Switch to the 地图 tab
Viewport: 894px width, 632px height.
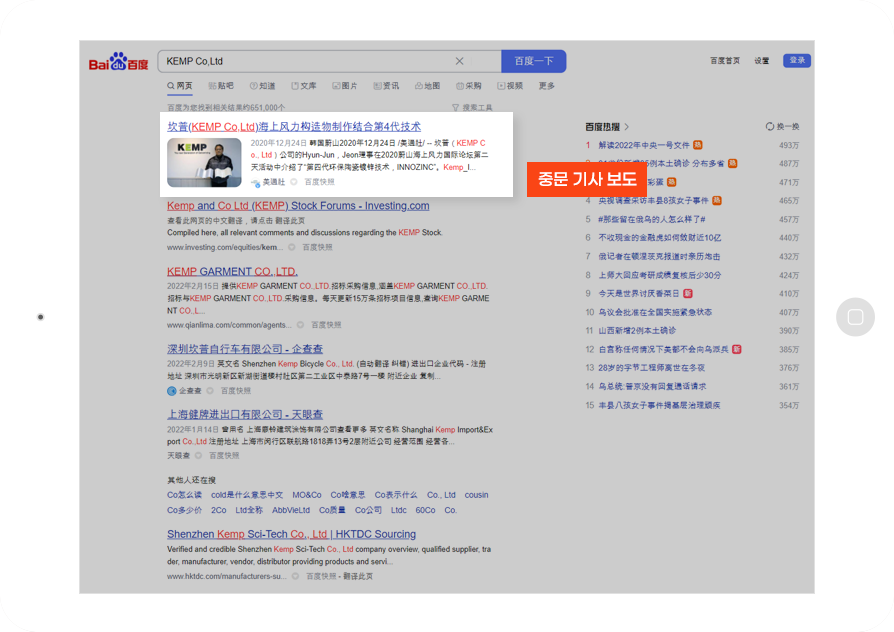click(x=428, y=86)
